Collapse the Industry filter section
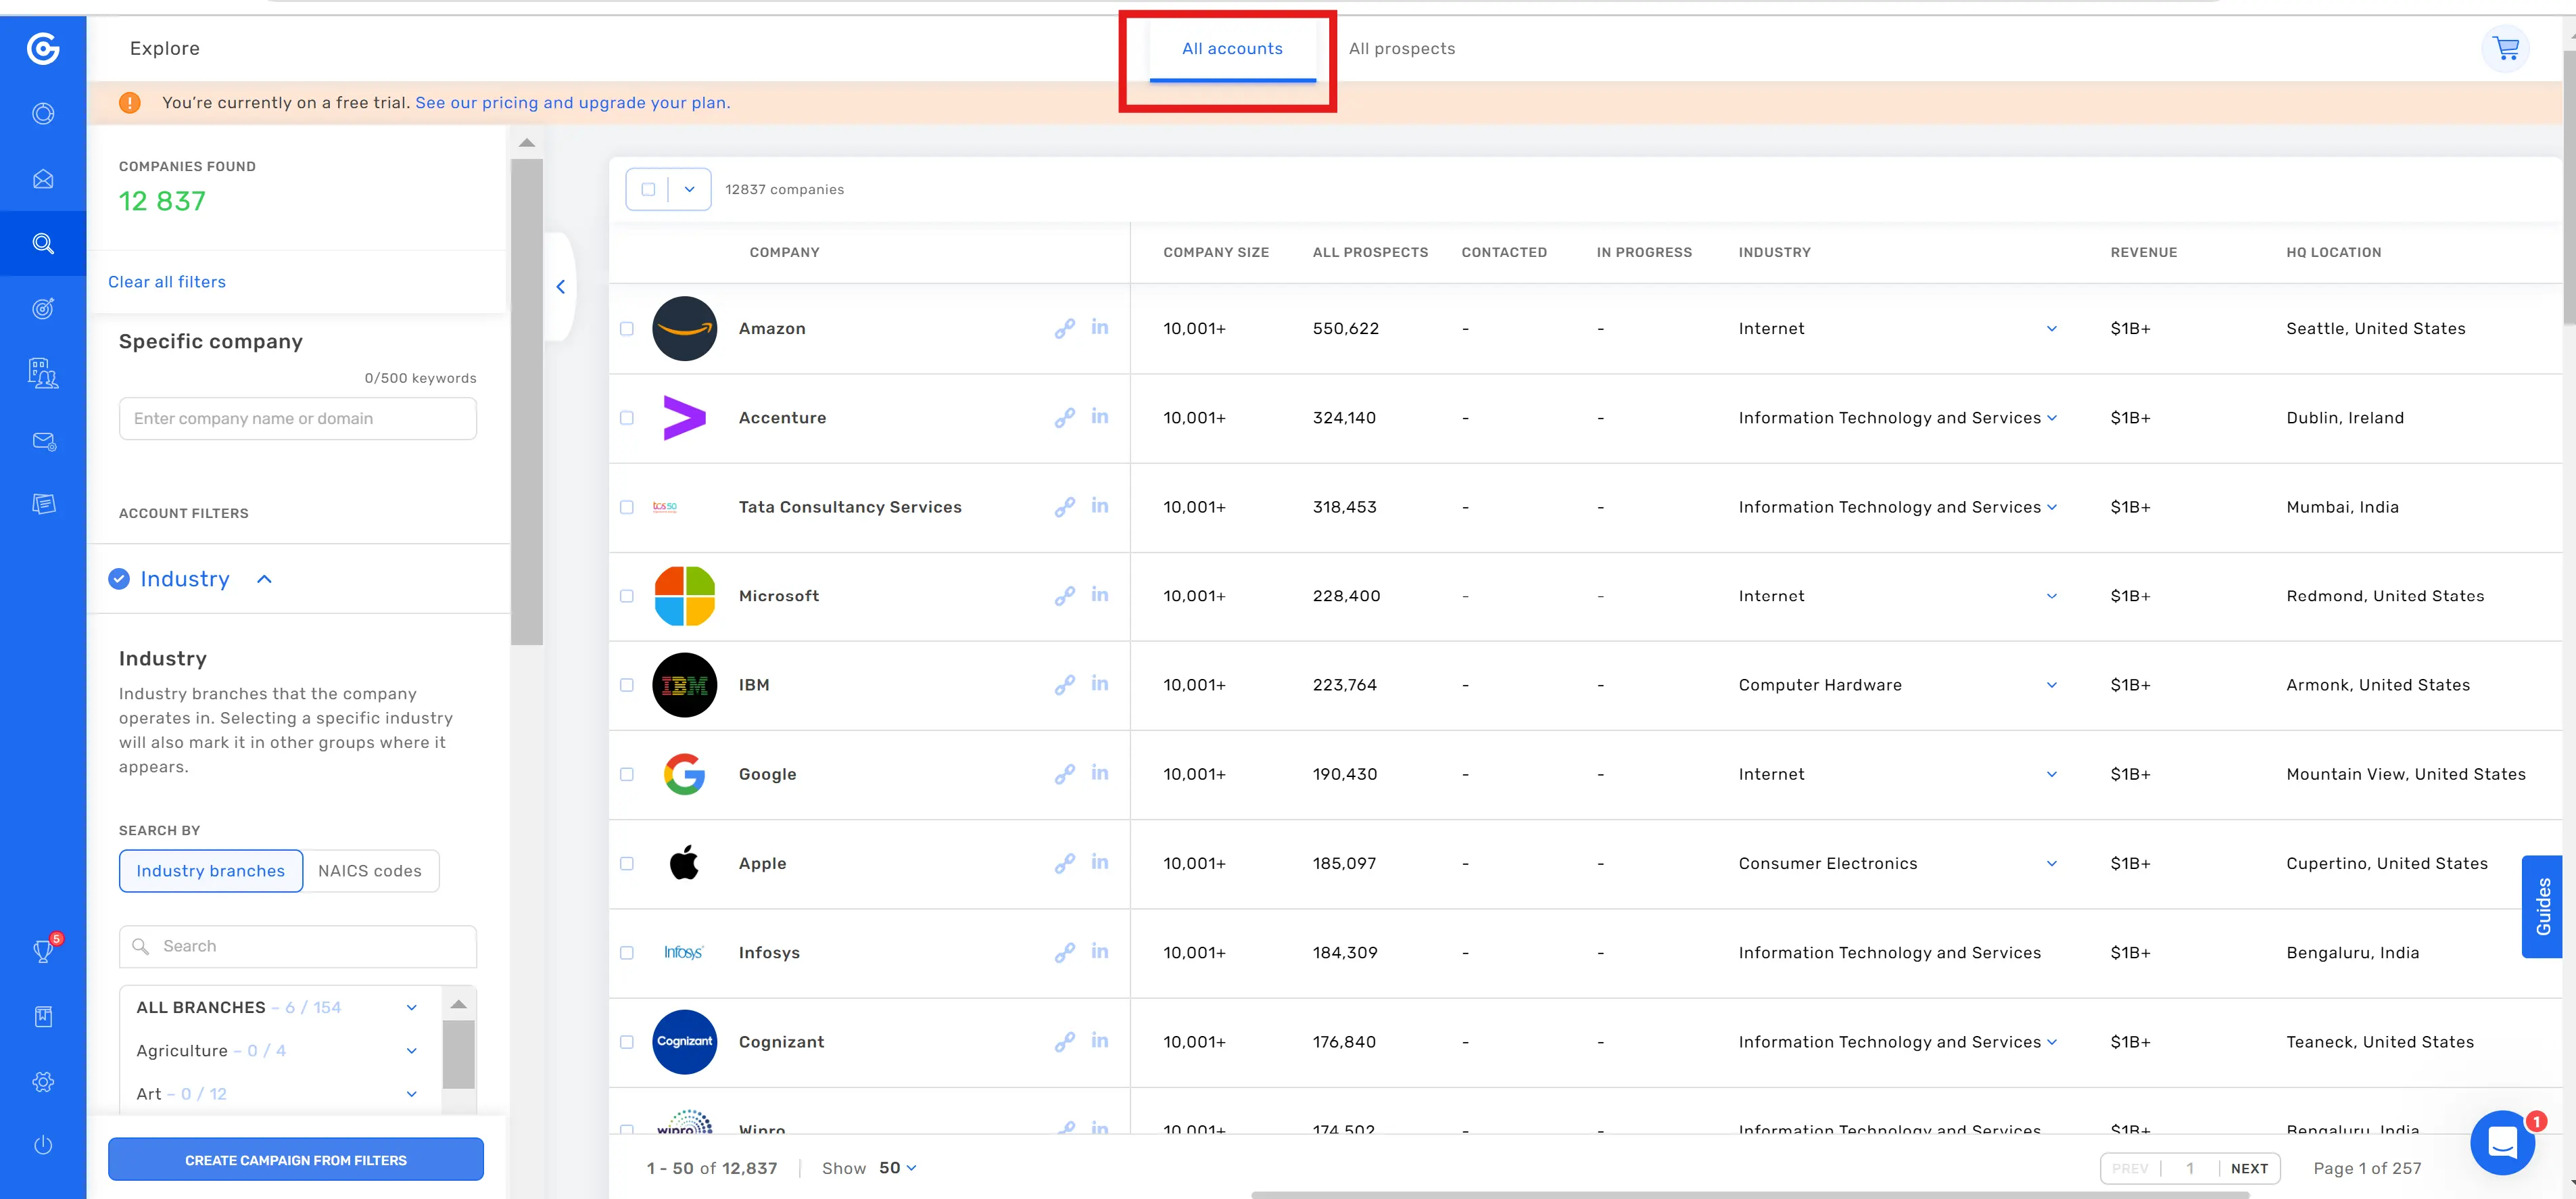2576x1199 pixels. click(264, 579)
